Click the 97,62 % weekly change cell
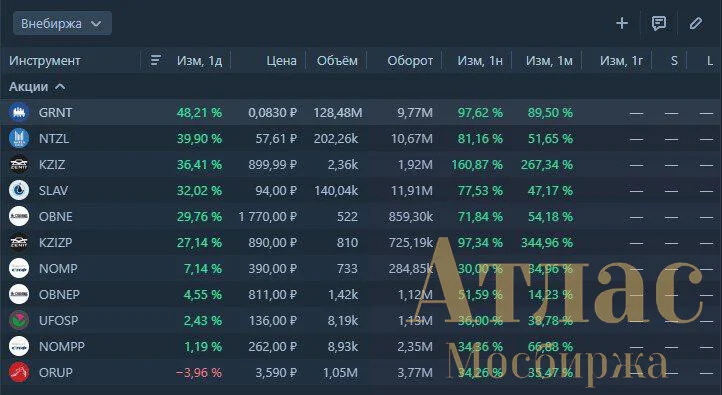 pos(480,113)
